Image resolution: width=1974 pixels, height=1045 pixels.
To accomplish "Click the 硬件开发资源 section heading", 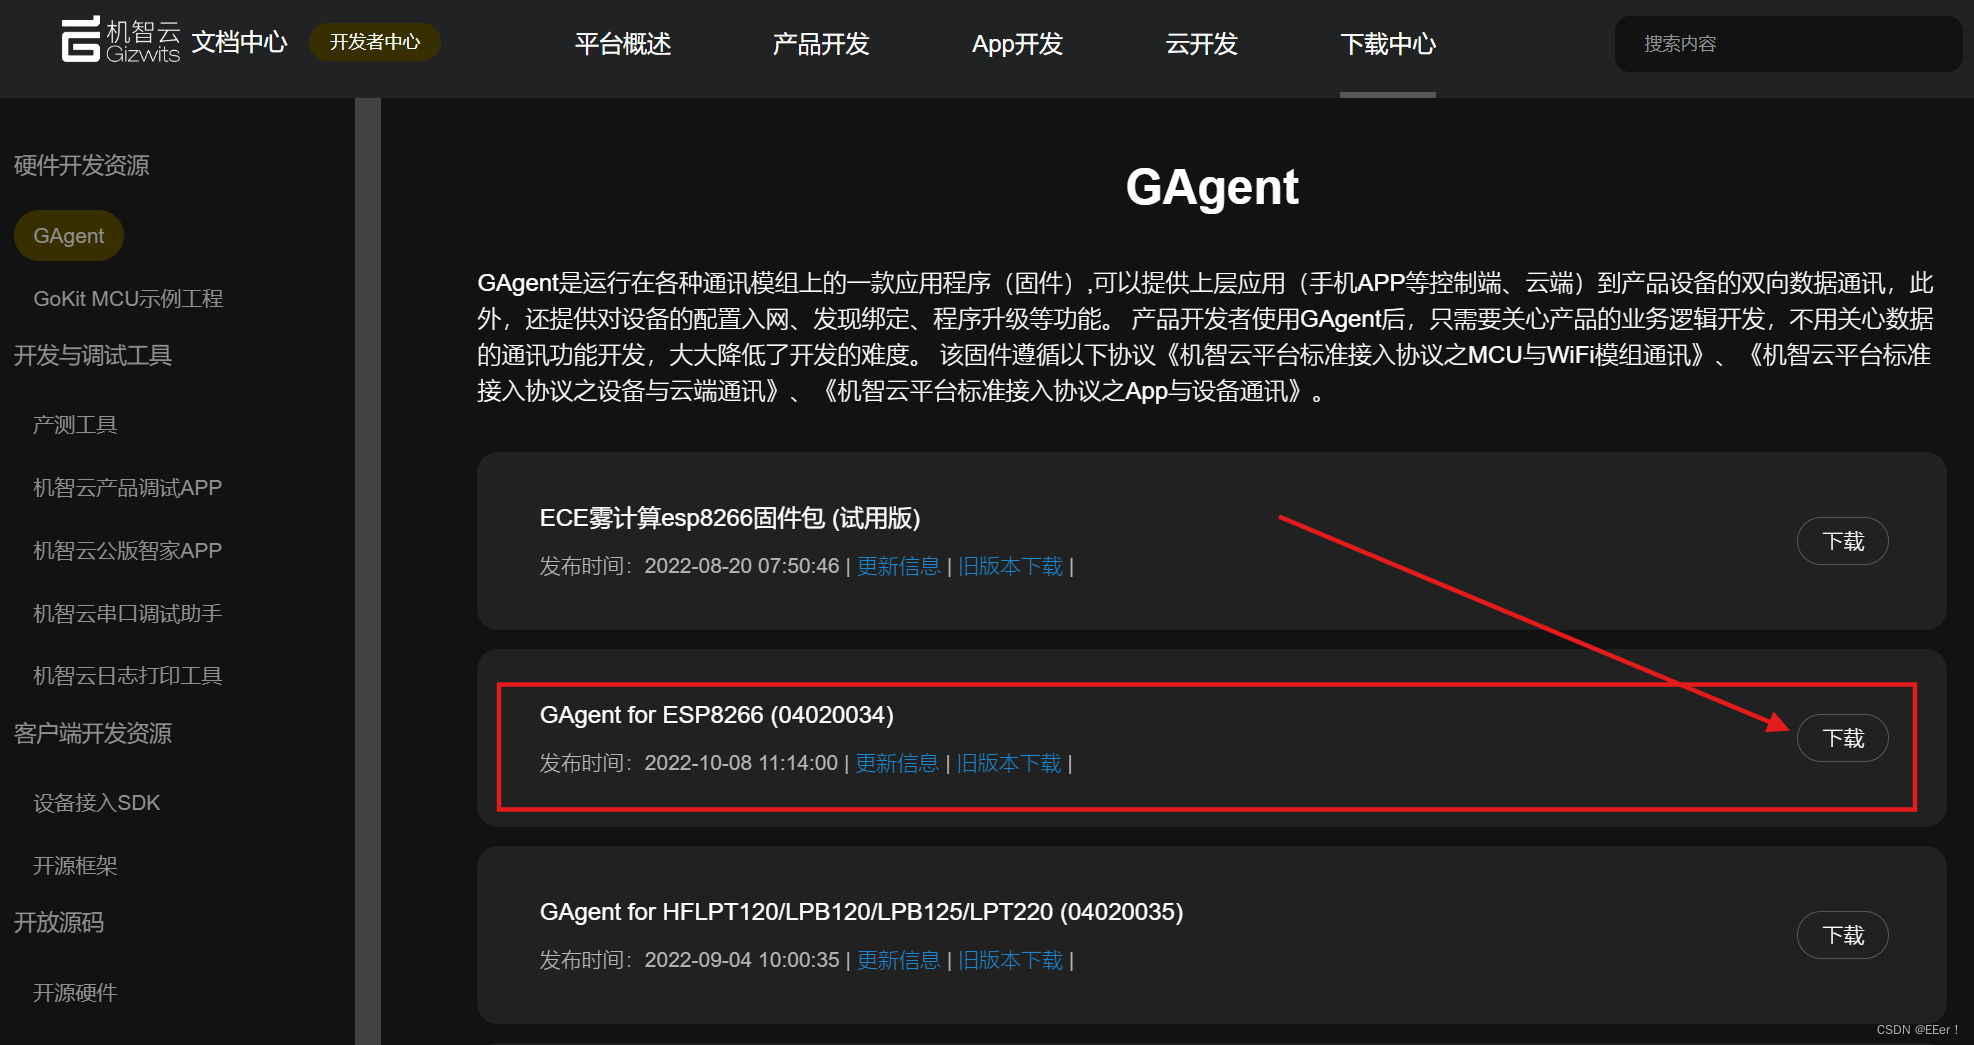I will pyautogui.click(x=81, y=165).
